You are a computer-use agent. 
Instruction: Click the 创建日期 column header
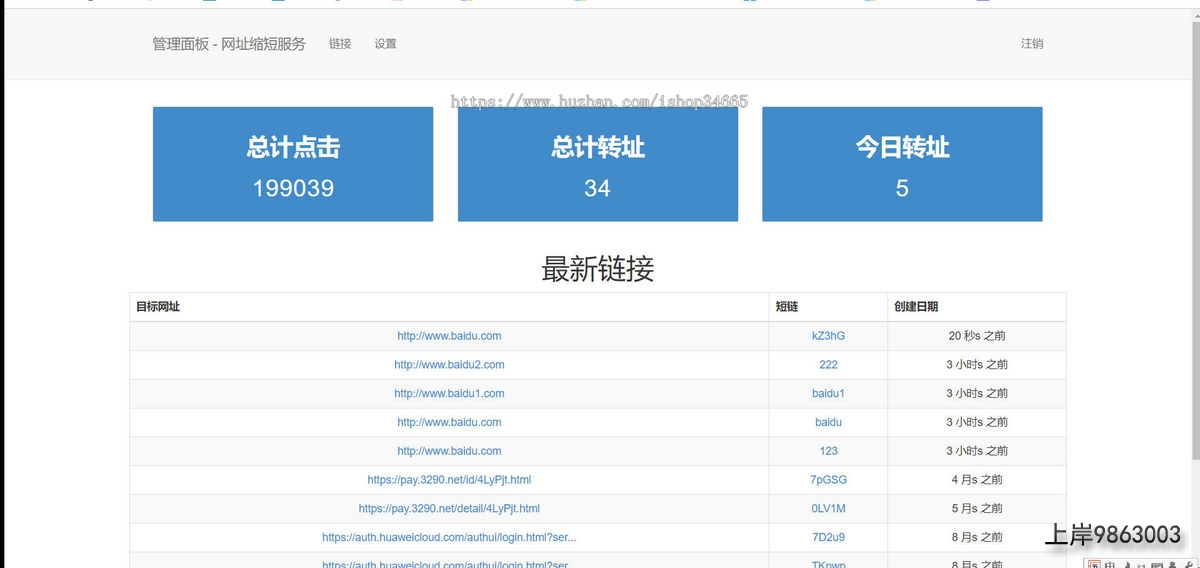(916, 307)
